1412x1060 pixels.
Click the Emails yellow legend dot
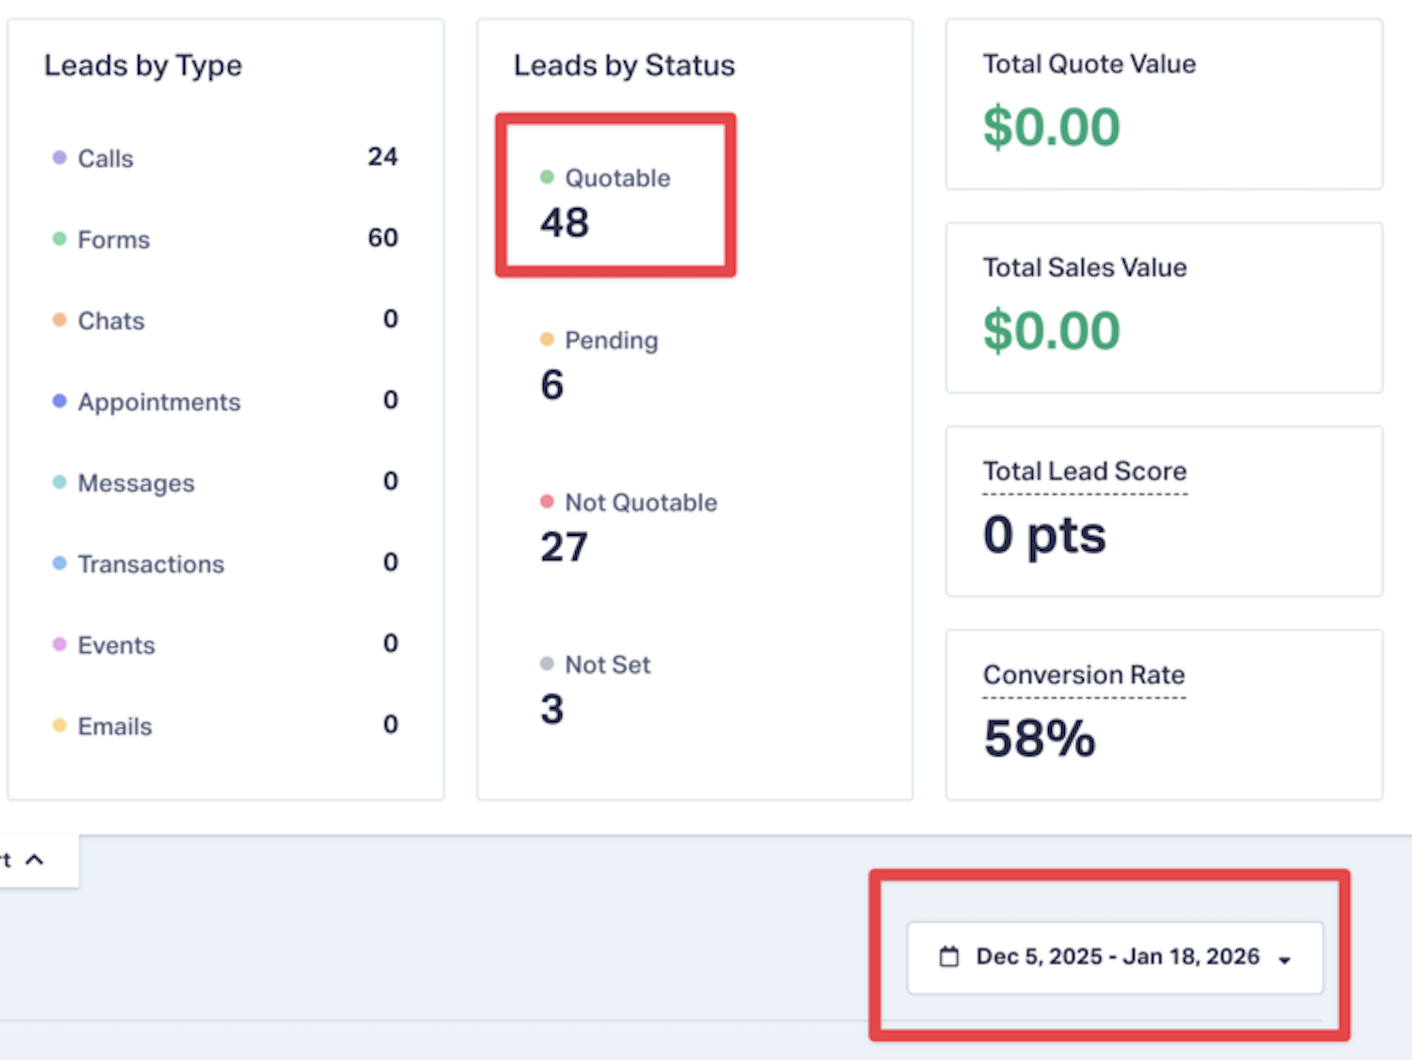tap(60, 725)
